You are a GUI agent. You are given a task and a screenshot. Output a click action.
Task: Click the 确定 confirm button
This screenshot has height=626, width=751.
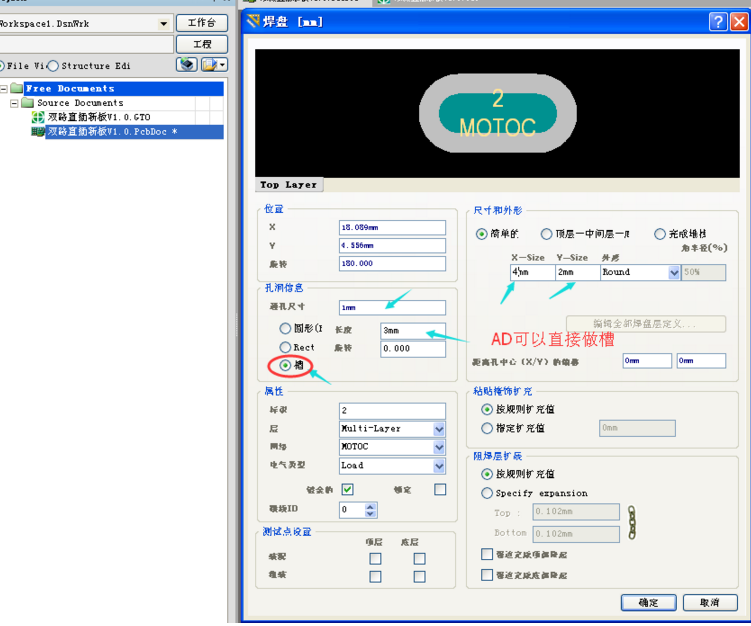click(x=648, y=603)
